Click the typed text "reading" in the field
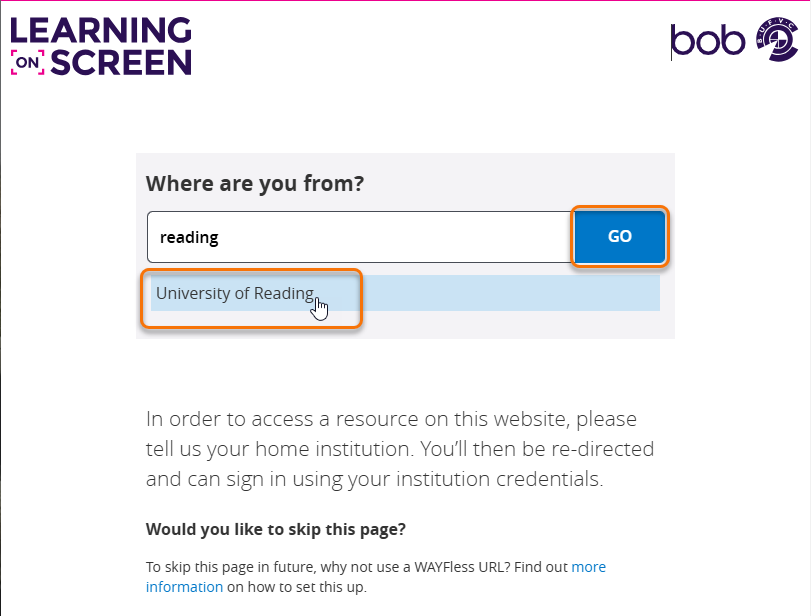This screenshot has width=811, height=616. [189, 238]
